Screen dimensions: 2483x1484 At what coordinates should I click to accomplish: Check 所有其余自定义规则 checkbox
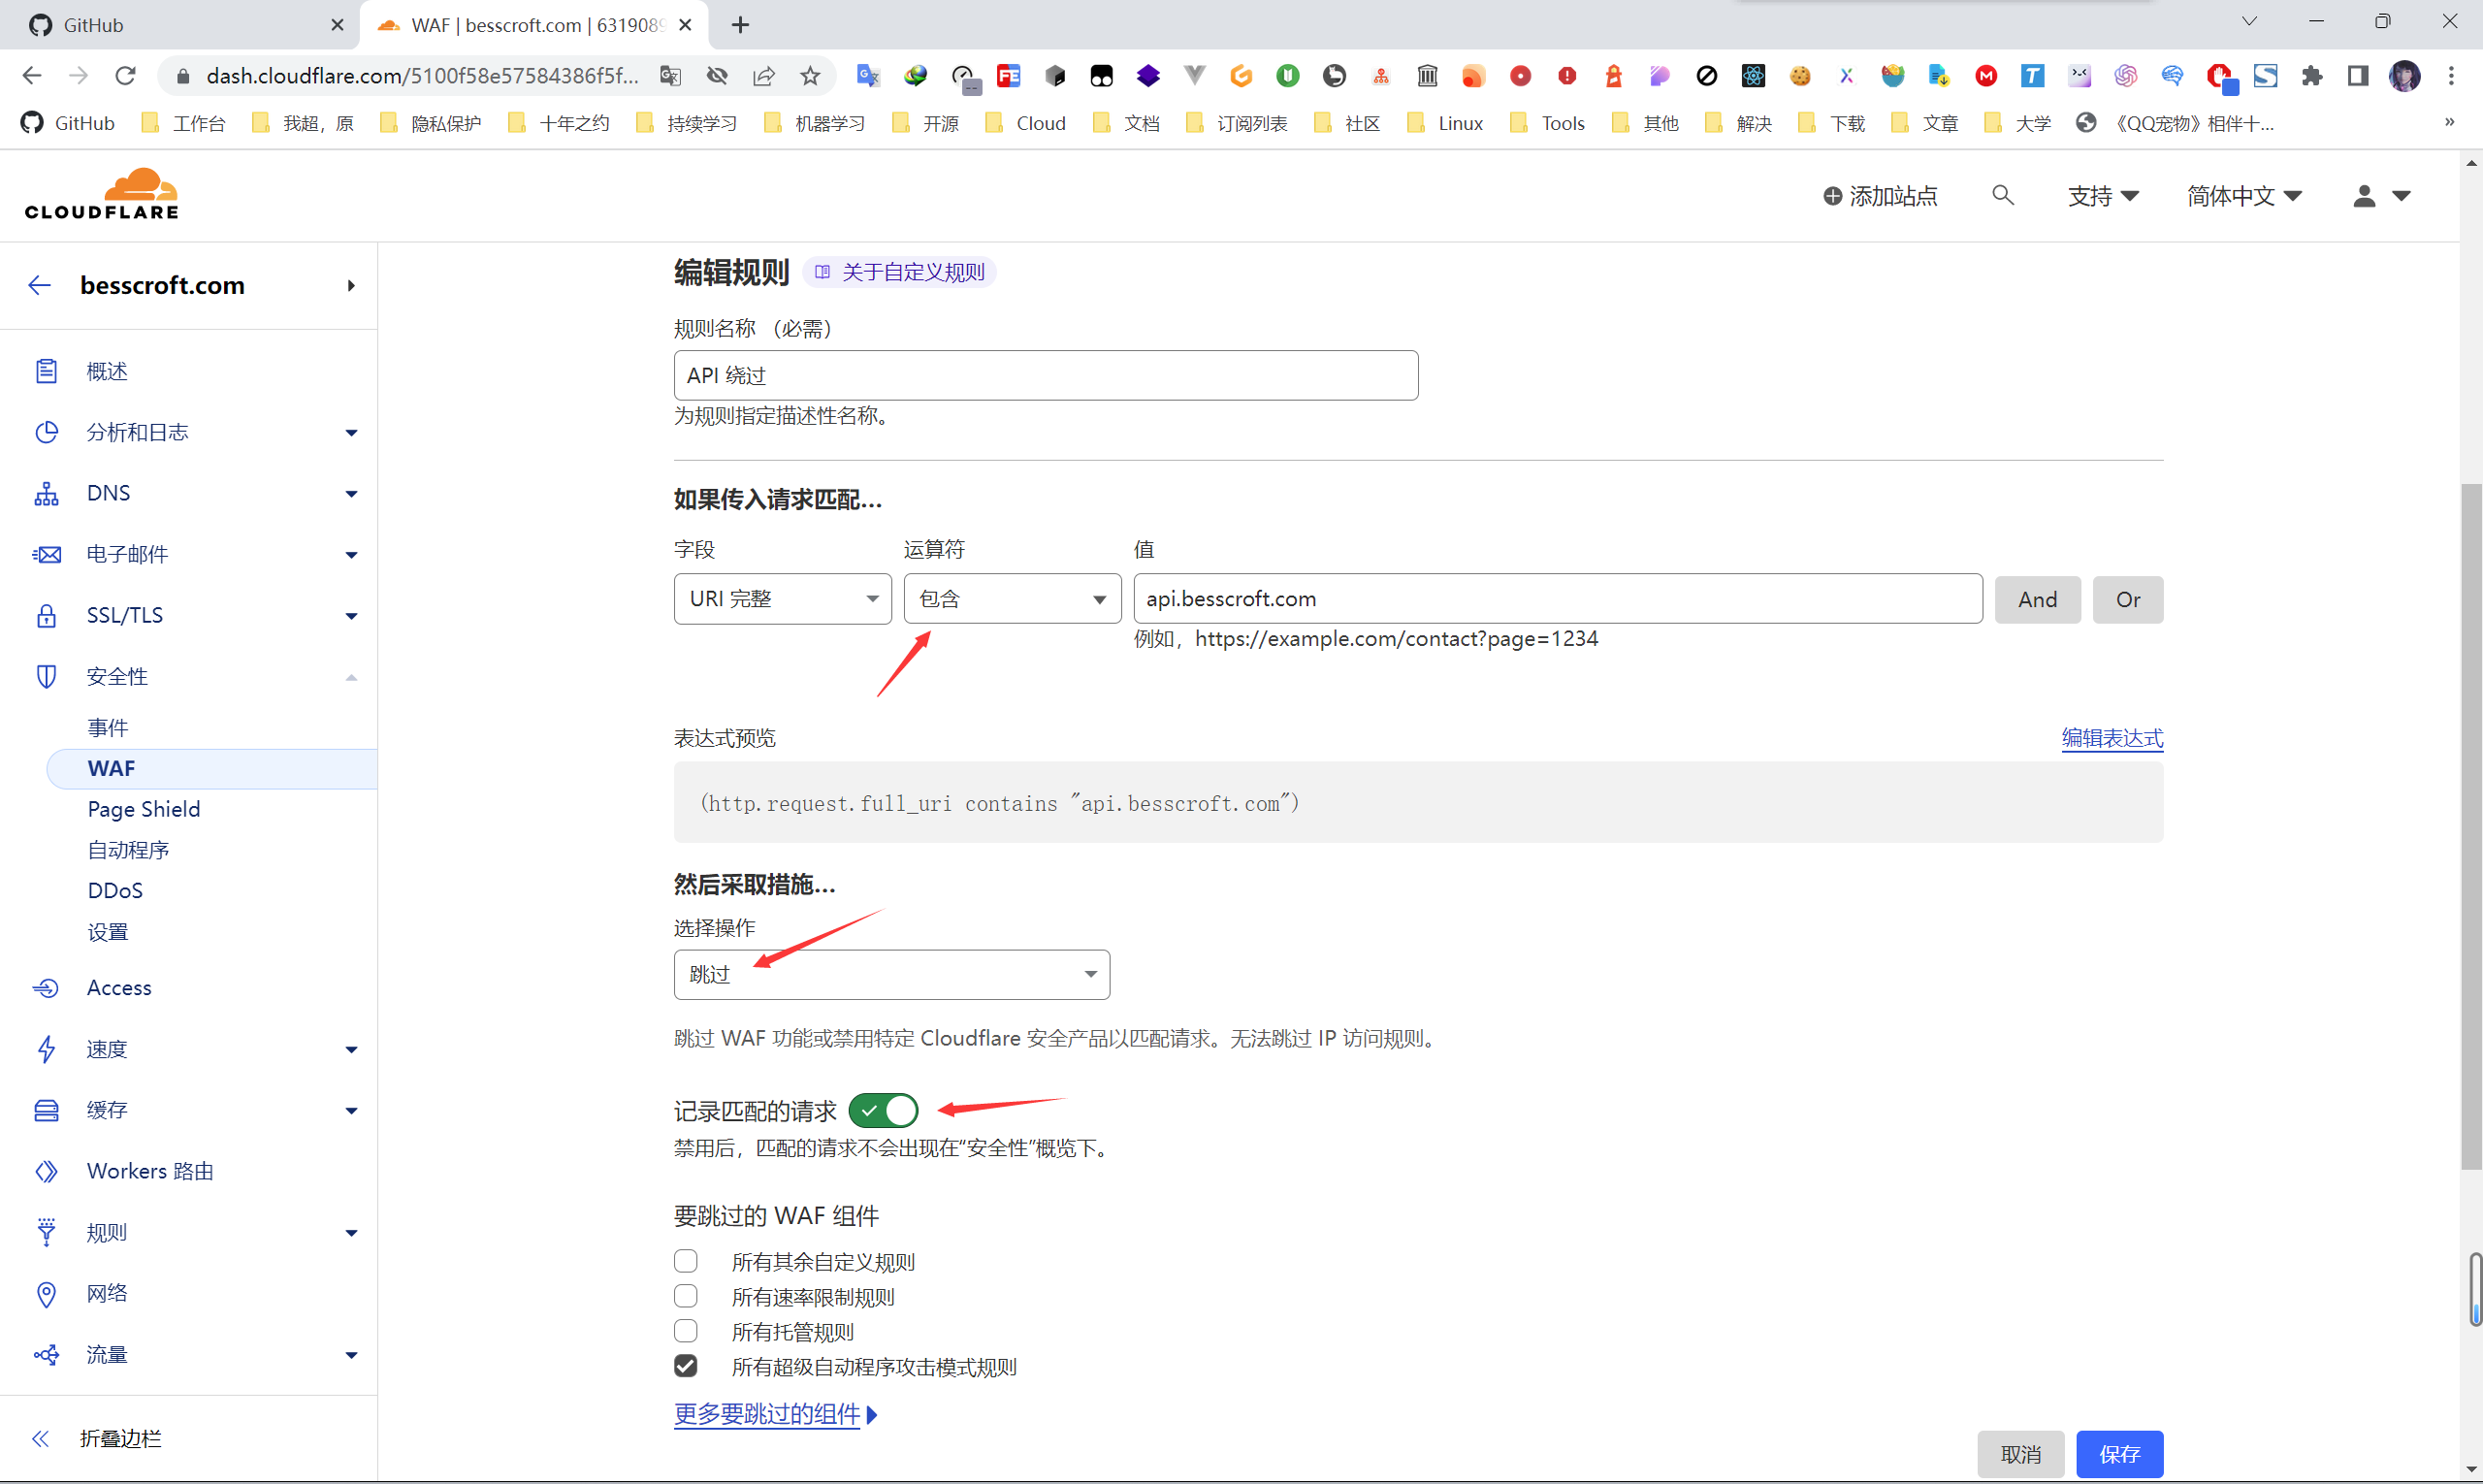[686, 1261]
